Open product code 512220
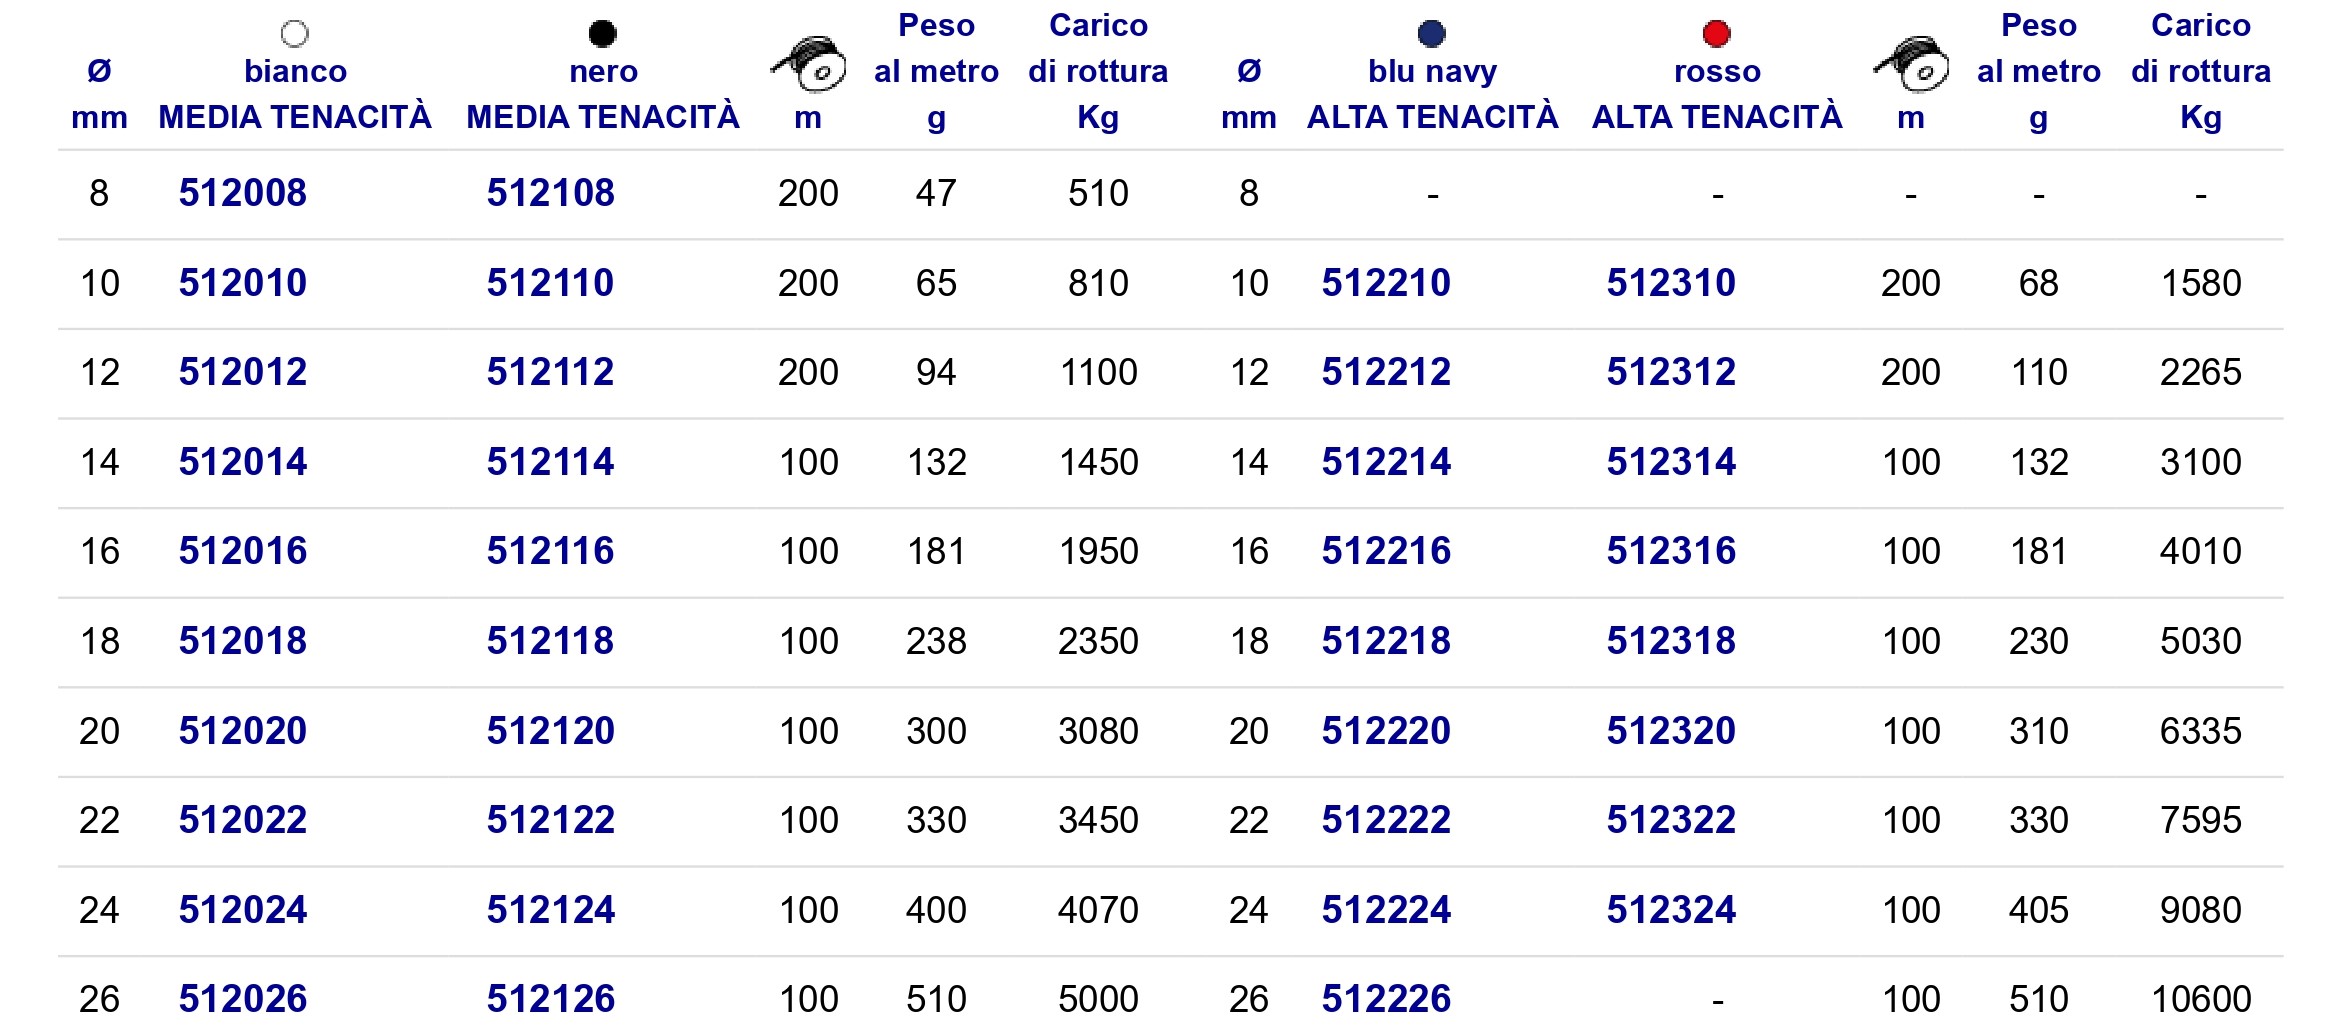The width and height of the screenshot is (2334, 1031). pyautogui.click(x=1386, y=731)
